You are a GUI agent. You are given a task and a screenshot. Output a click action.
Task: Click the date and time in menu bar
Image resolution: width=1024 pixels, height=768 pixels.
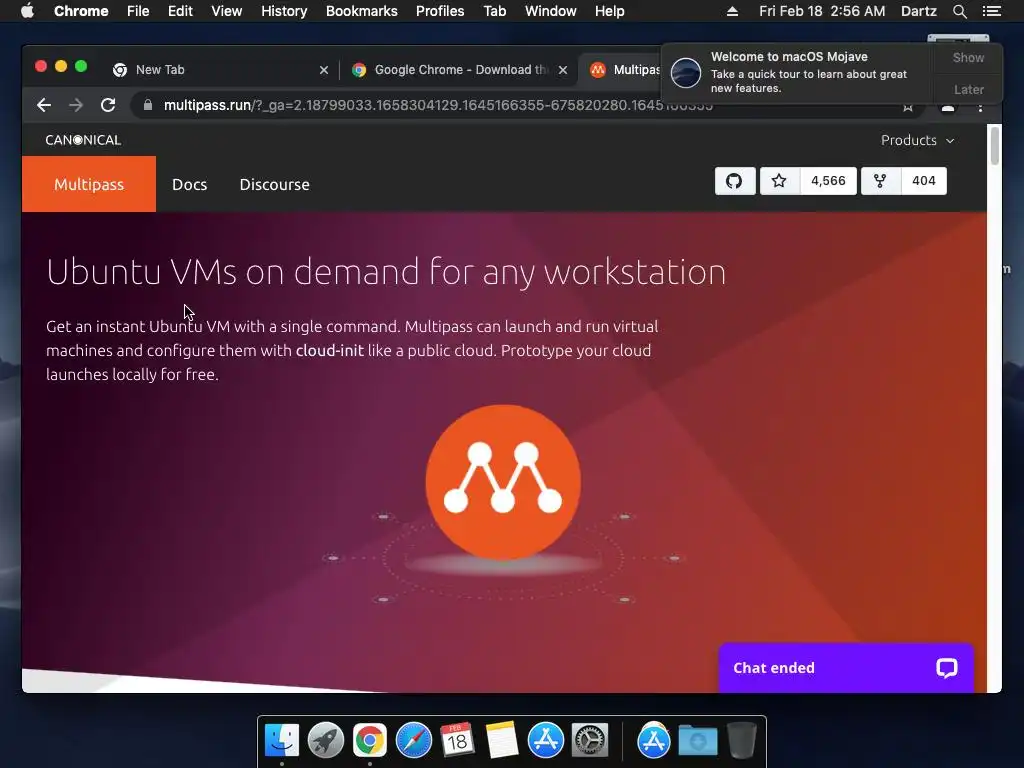coord(822,11)
